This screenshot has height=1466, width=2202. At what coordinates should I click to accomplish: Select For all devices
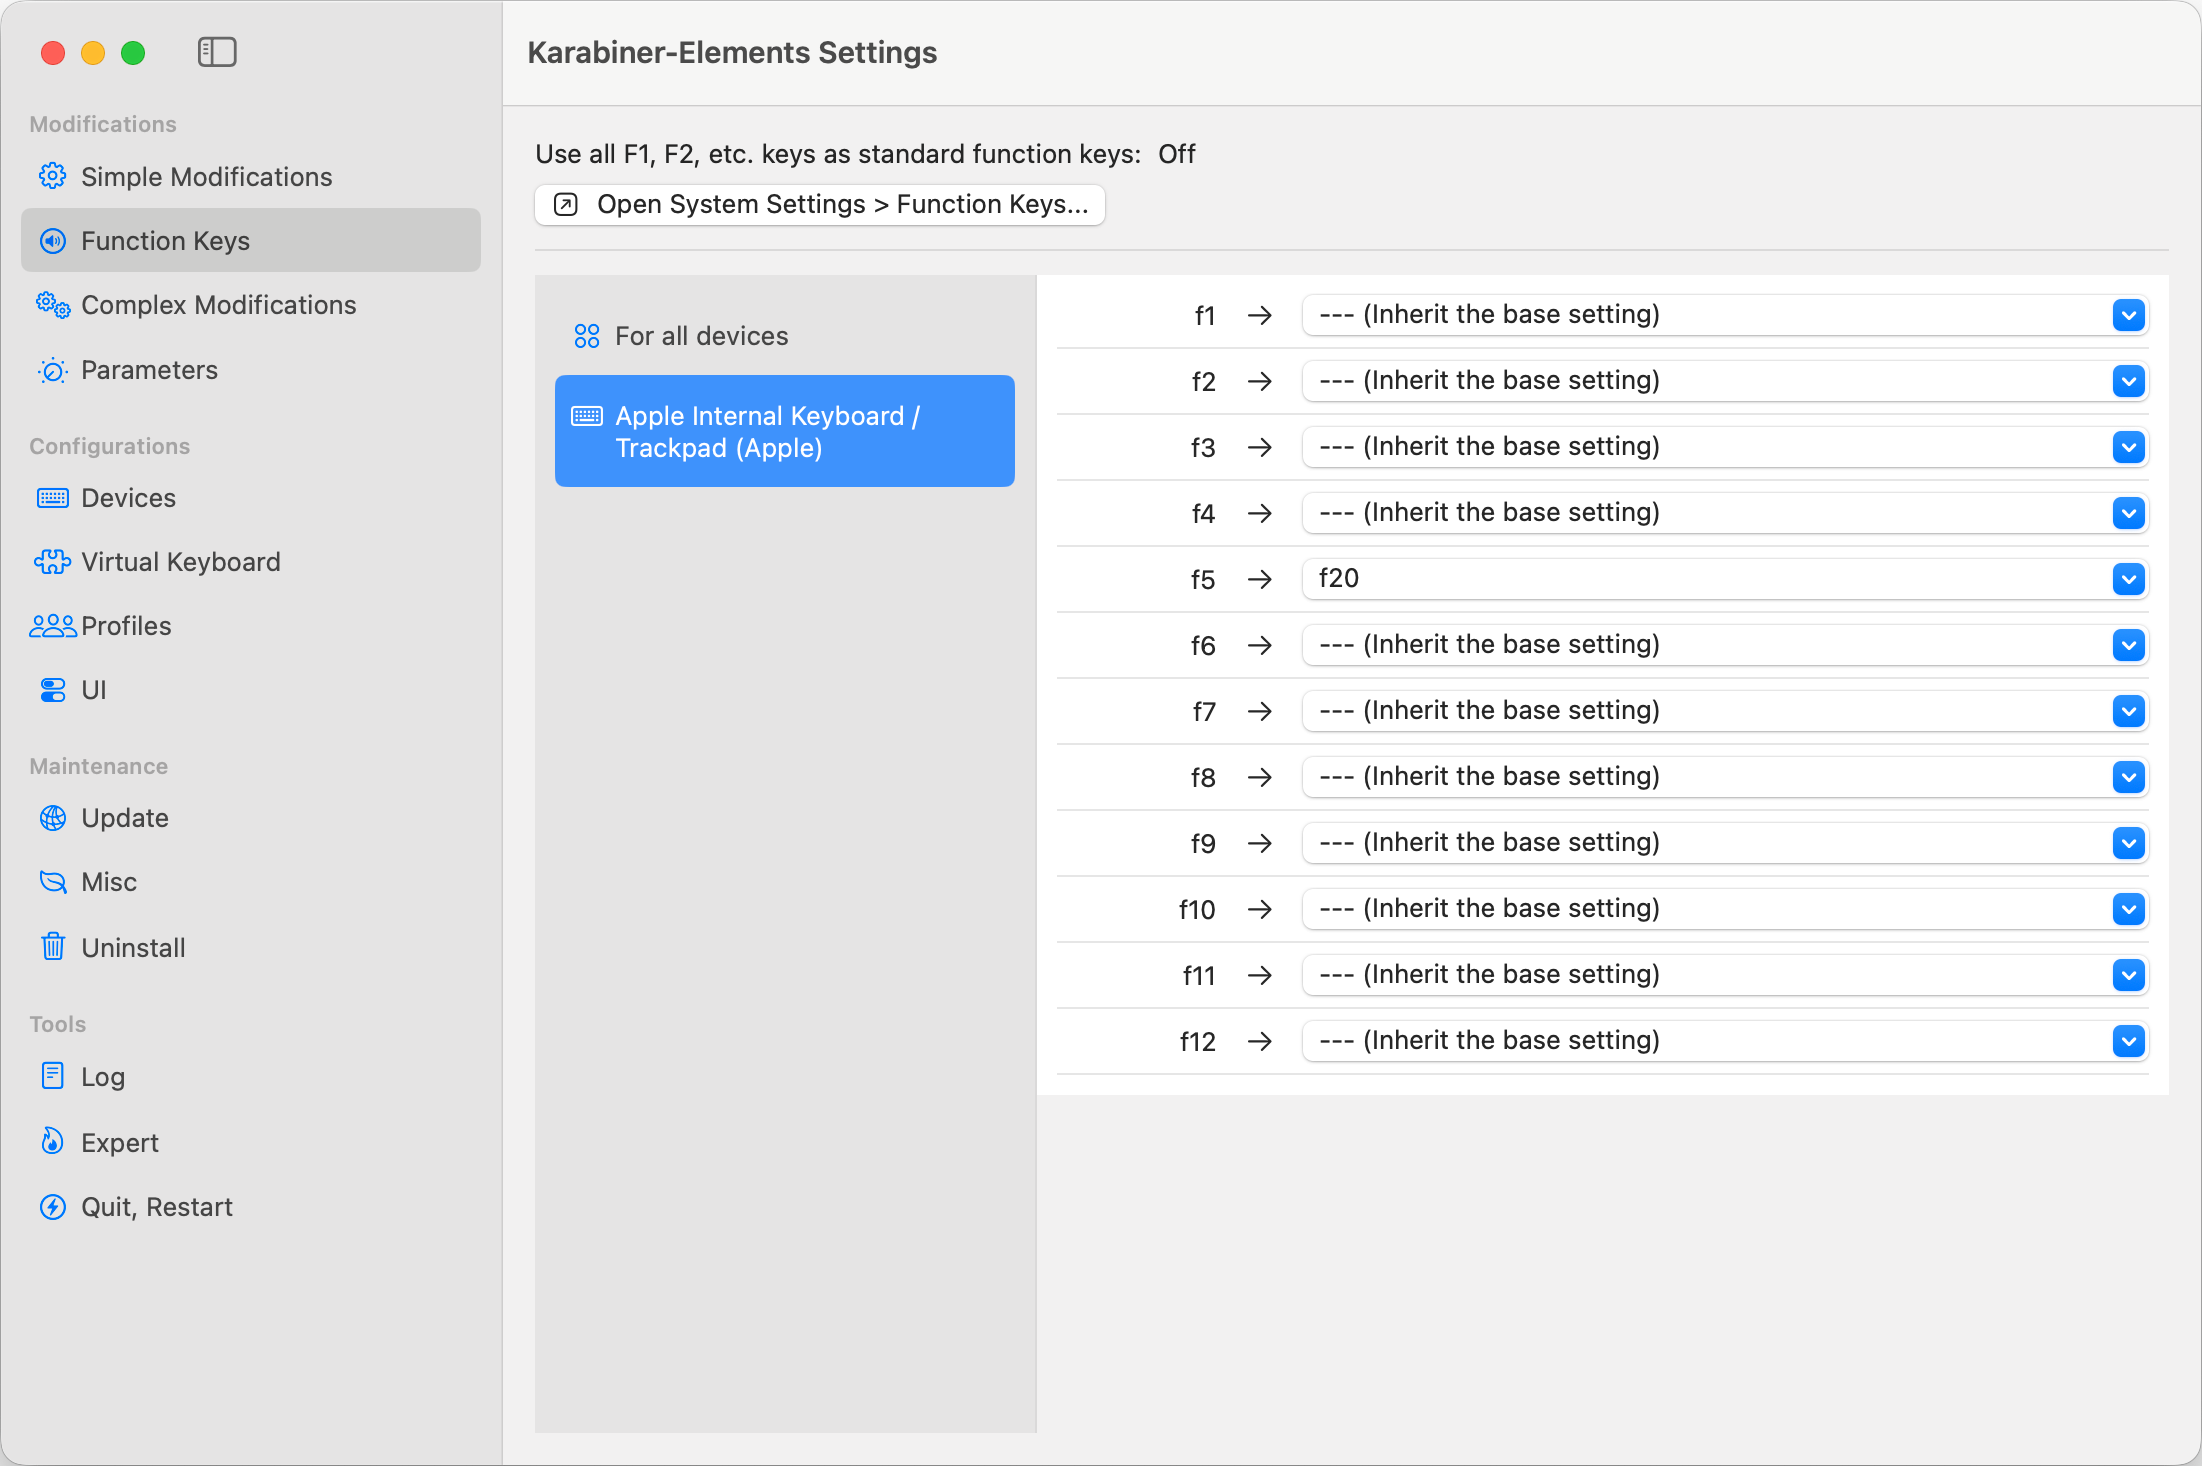click(785, 336)
